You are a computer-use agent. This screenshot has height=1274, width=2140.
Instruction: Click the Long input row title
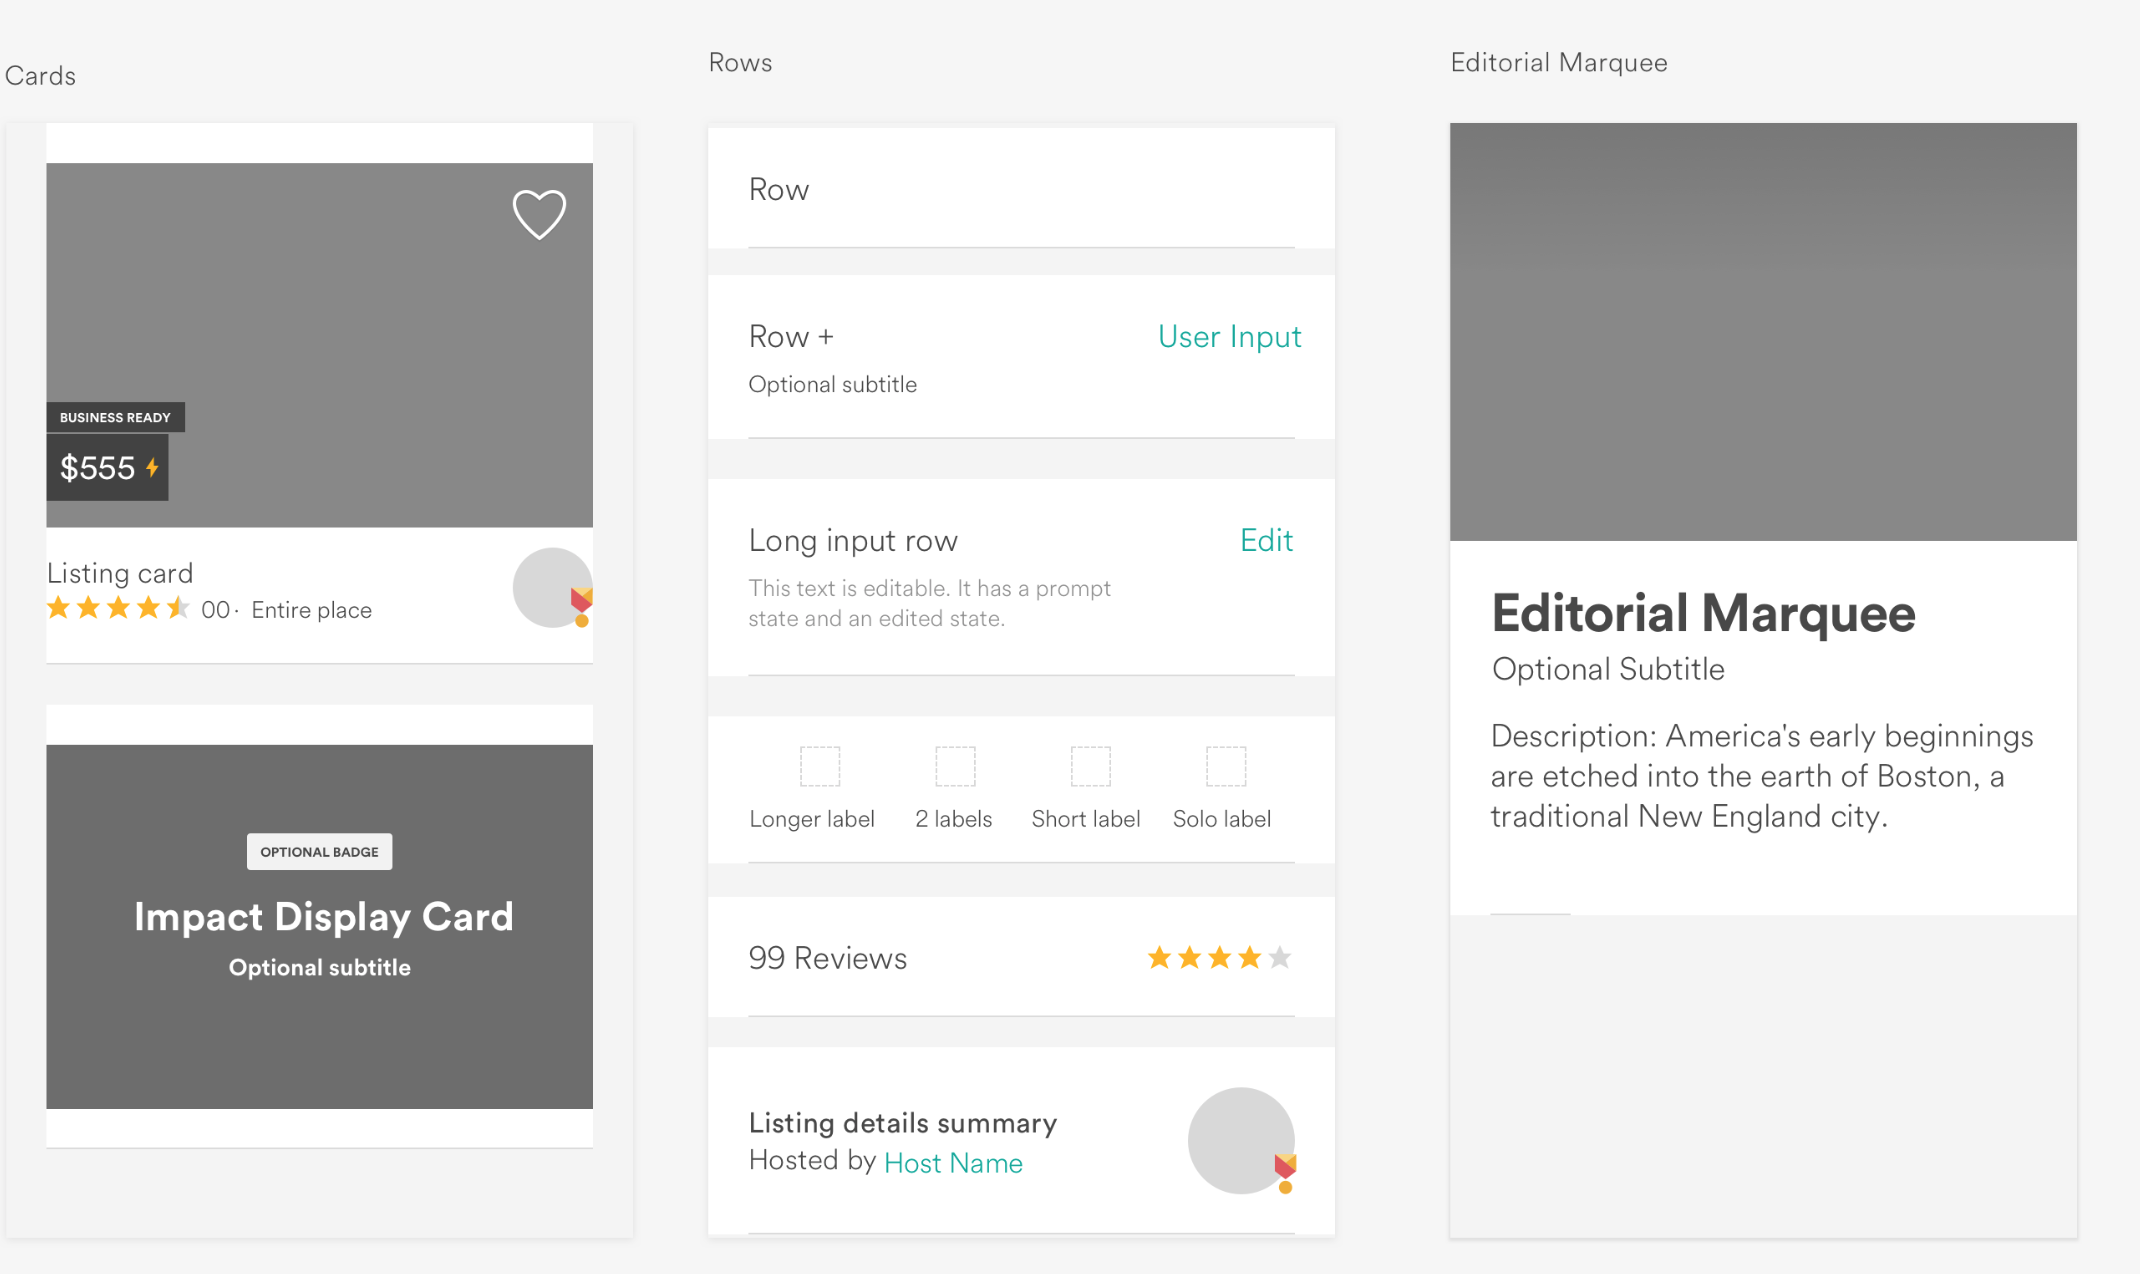853,541
